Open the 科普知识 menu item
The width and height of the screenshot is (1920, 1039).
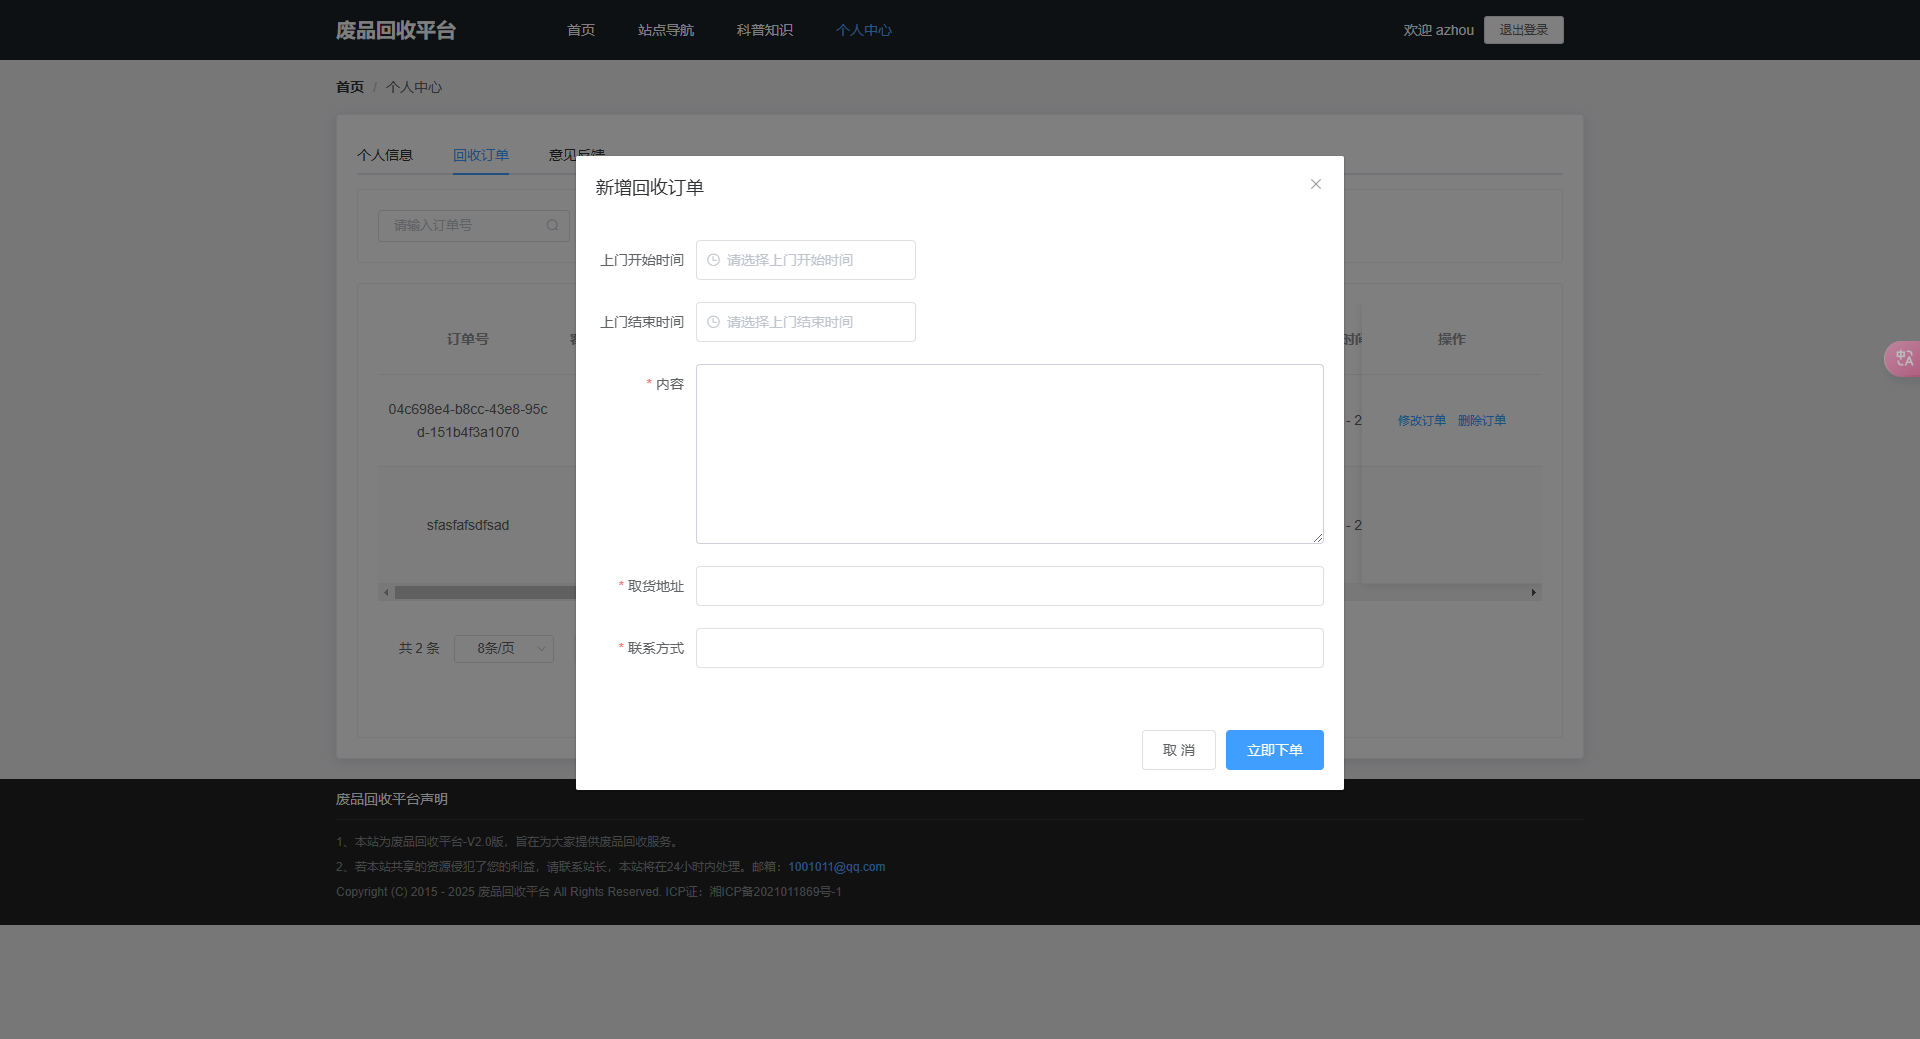pyautogui.click(x=765, y=30)
